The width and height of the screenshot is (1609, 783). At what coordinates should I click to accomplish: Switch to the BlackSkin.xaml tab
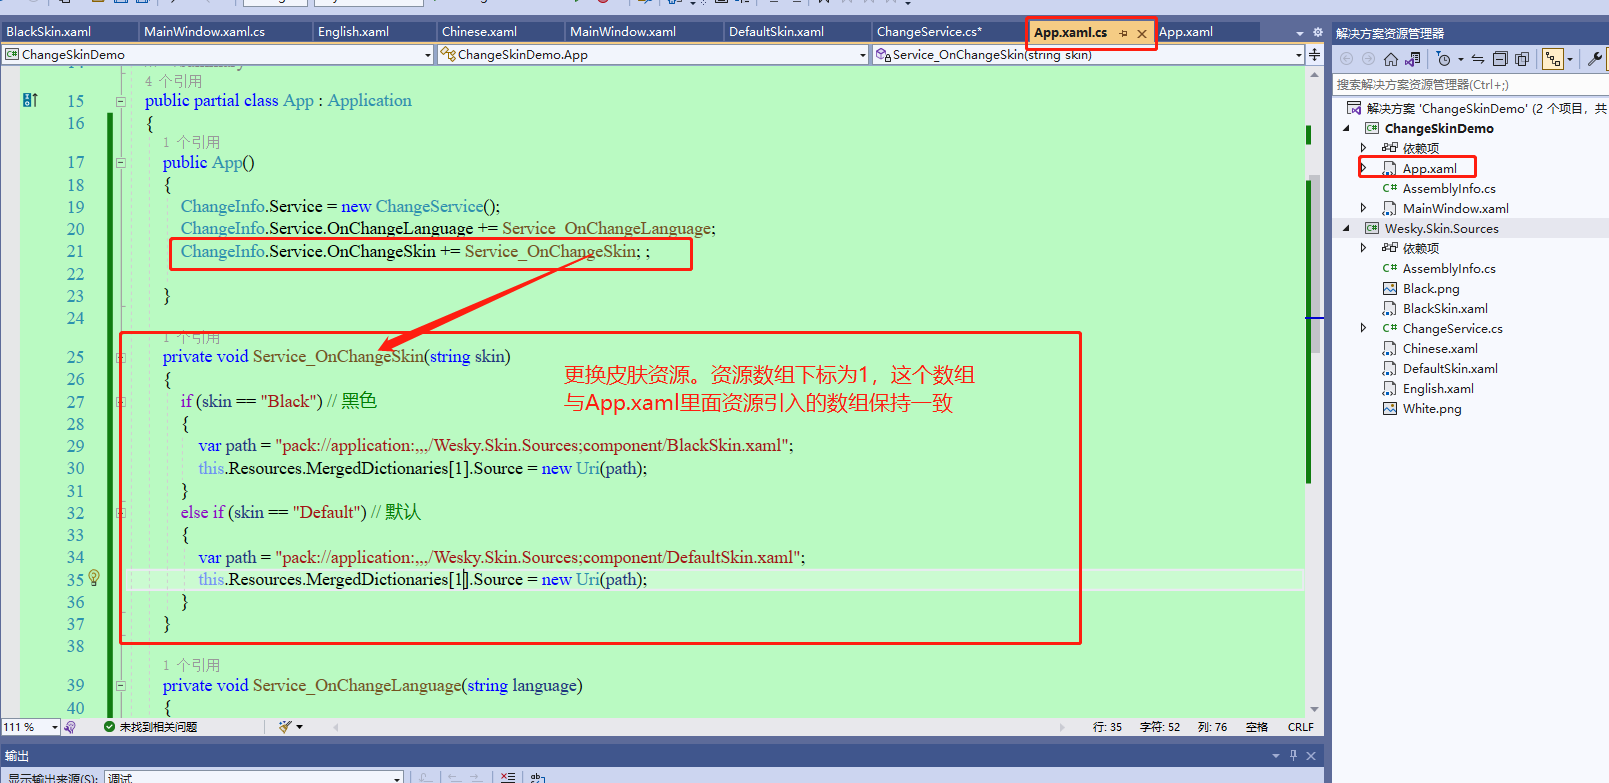pos(69,32)
